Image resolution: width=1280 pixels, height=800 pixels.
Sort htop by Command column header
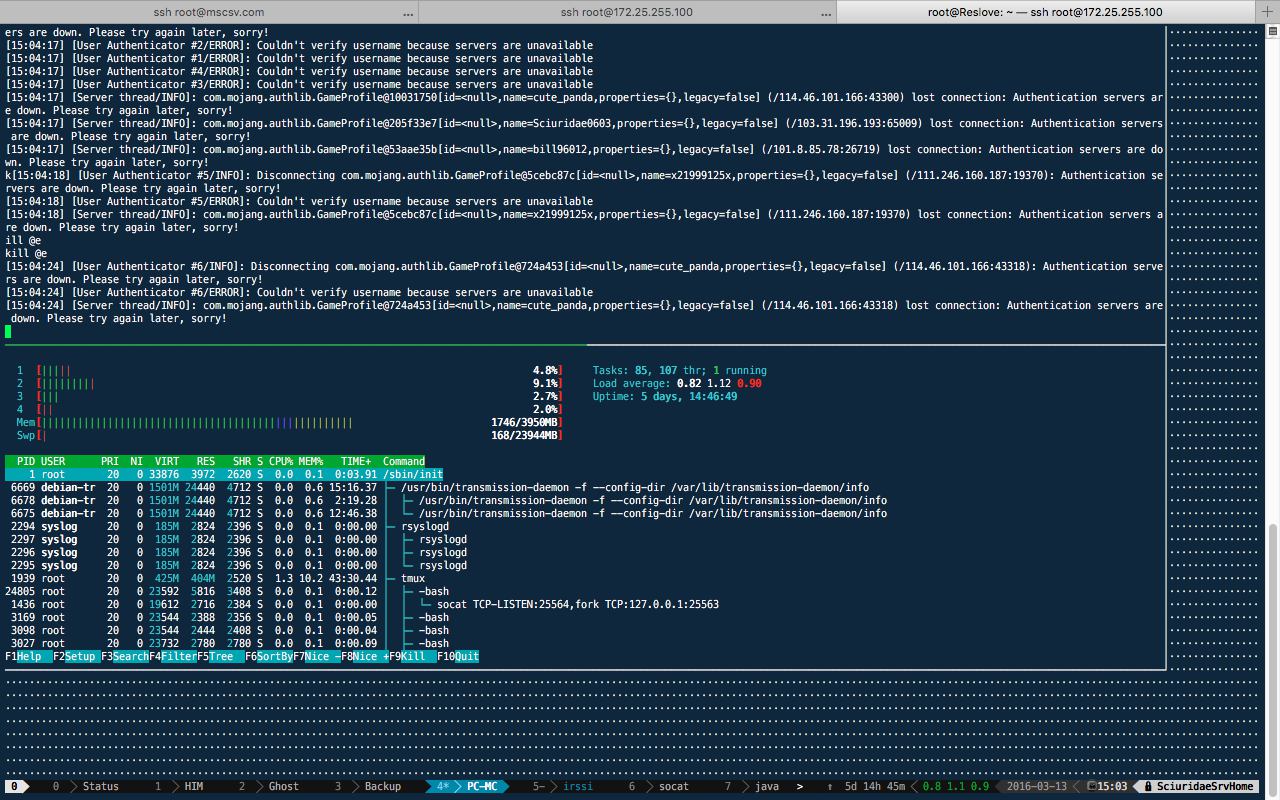404,462
